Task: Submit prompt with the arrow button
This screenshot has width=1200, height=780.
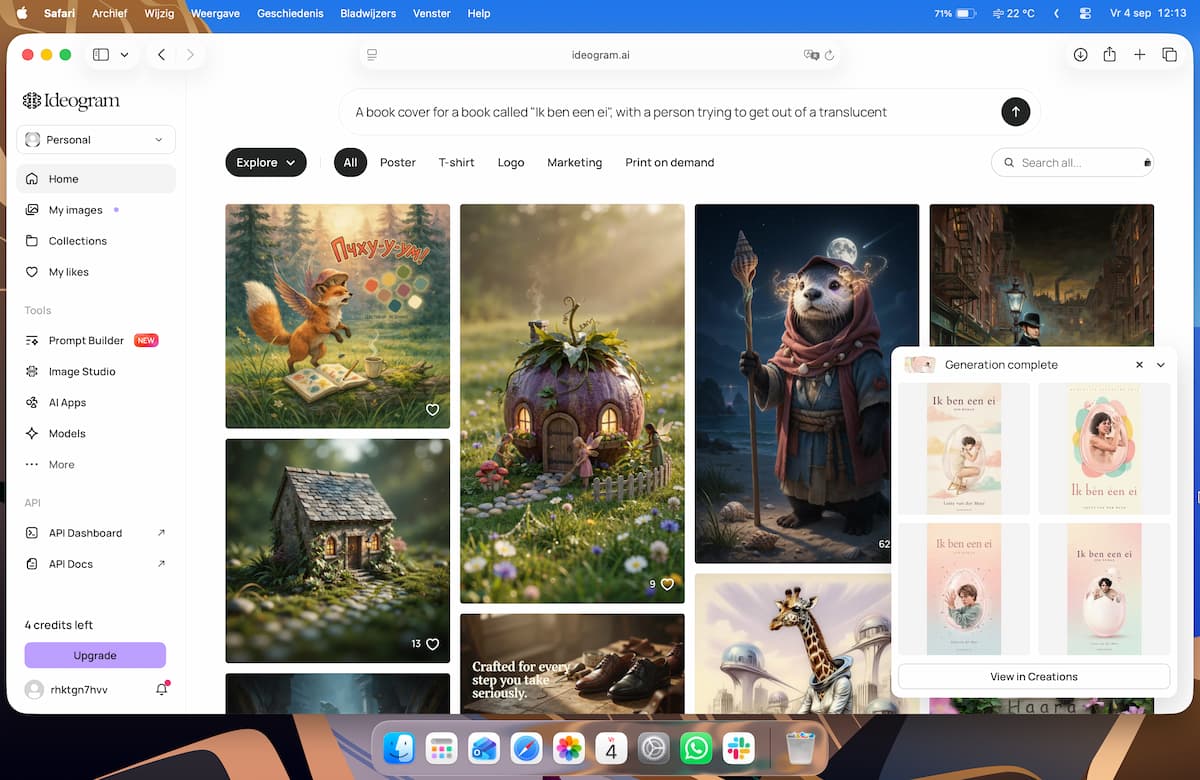Action: point(1015,112)
